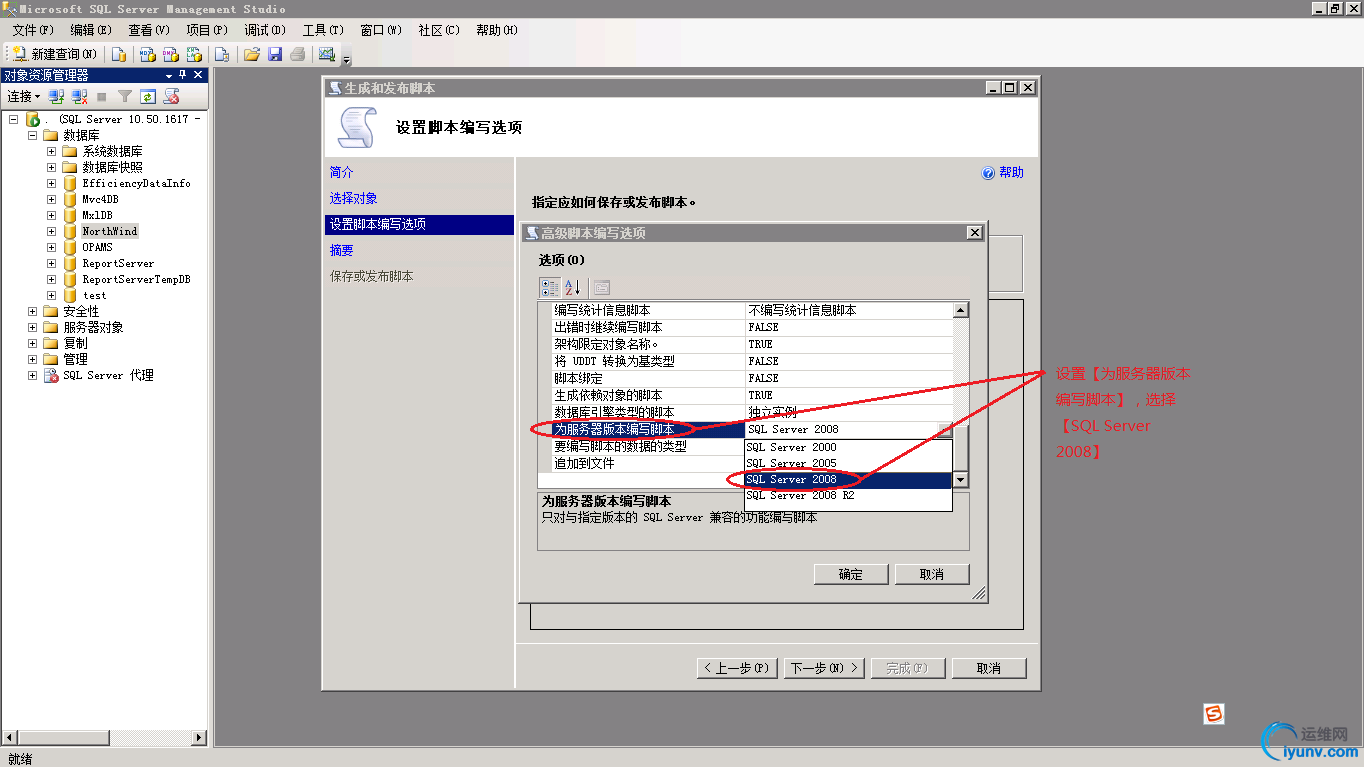The width and height of the screenshot is (1364, 768).
Task: Select SQL Server 2008 R2 option
Action: pyautogui.click(x=848, y=495)
